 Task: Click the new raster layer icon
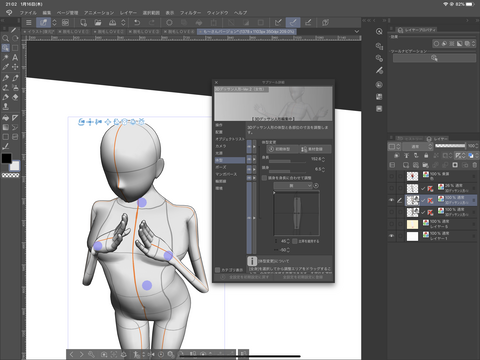coord(406,165)
